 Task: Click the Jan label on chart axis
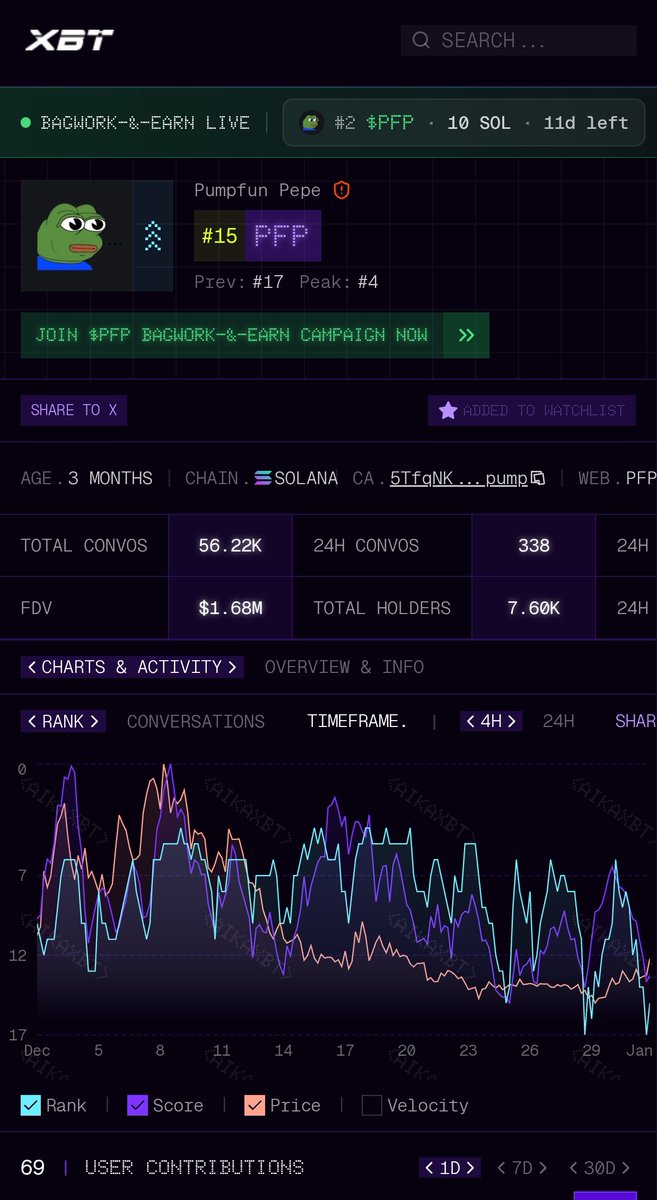(640, 1050)
